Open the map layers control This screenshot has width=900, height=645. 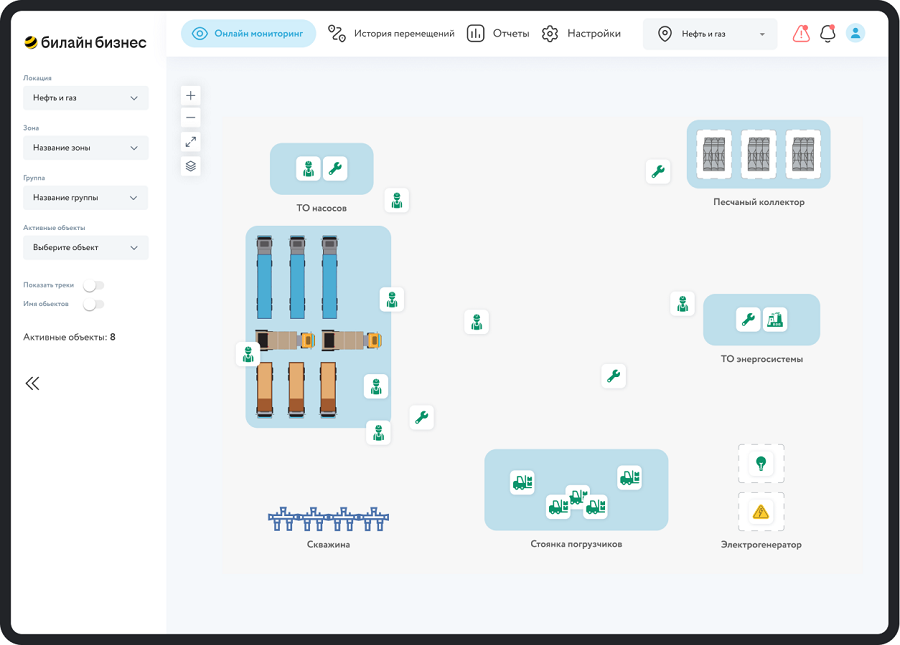191,166
